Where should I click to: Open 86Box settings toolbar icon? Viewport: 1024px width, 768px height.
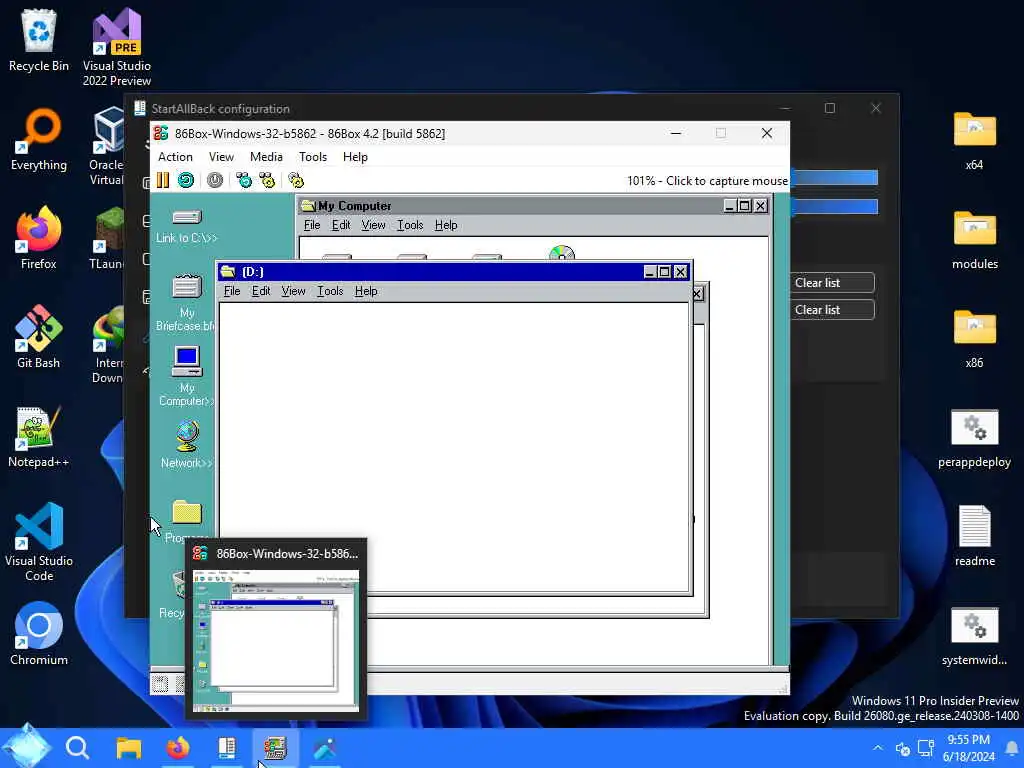296,180
